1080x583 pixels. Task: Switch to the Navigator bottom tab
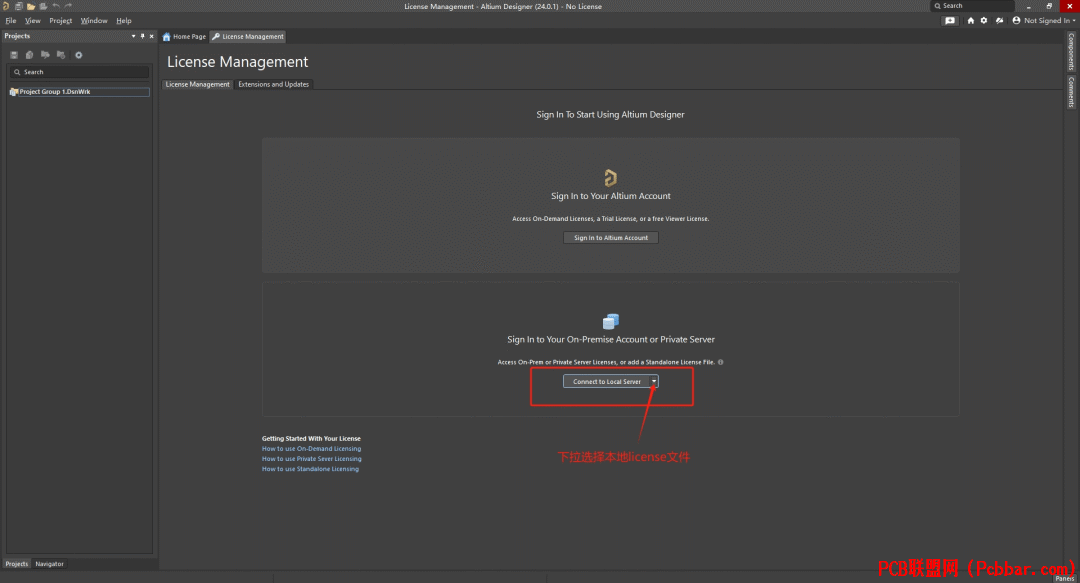click(x=50, y=564)
